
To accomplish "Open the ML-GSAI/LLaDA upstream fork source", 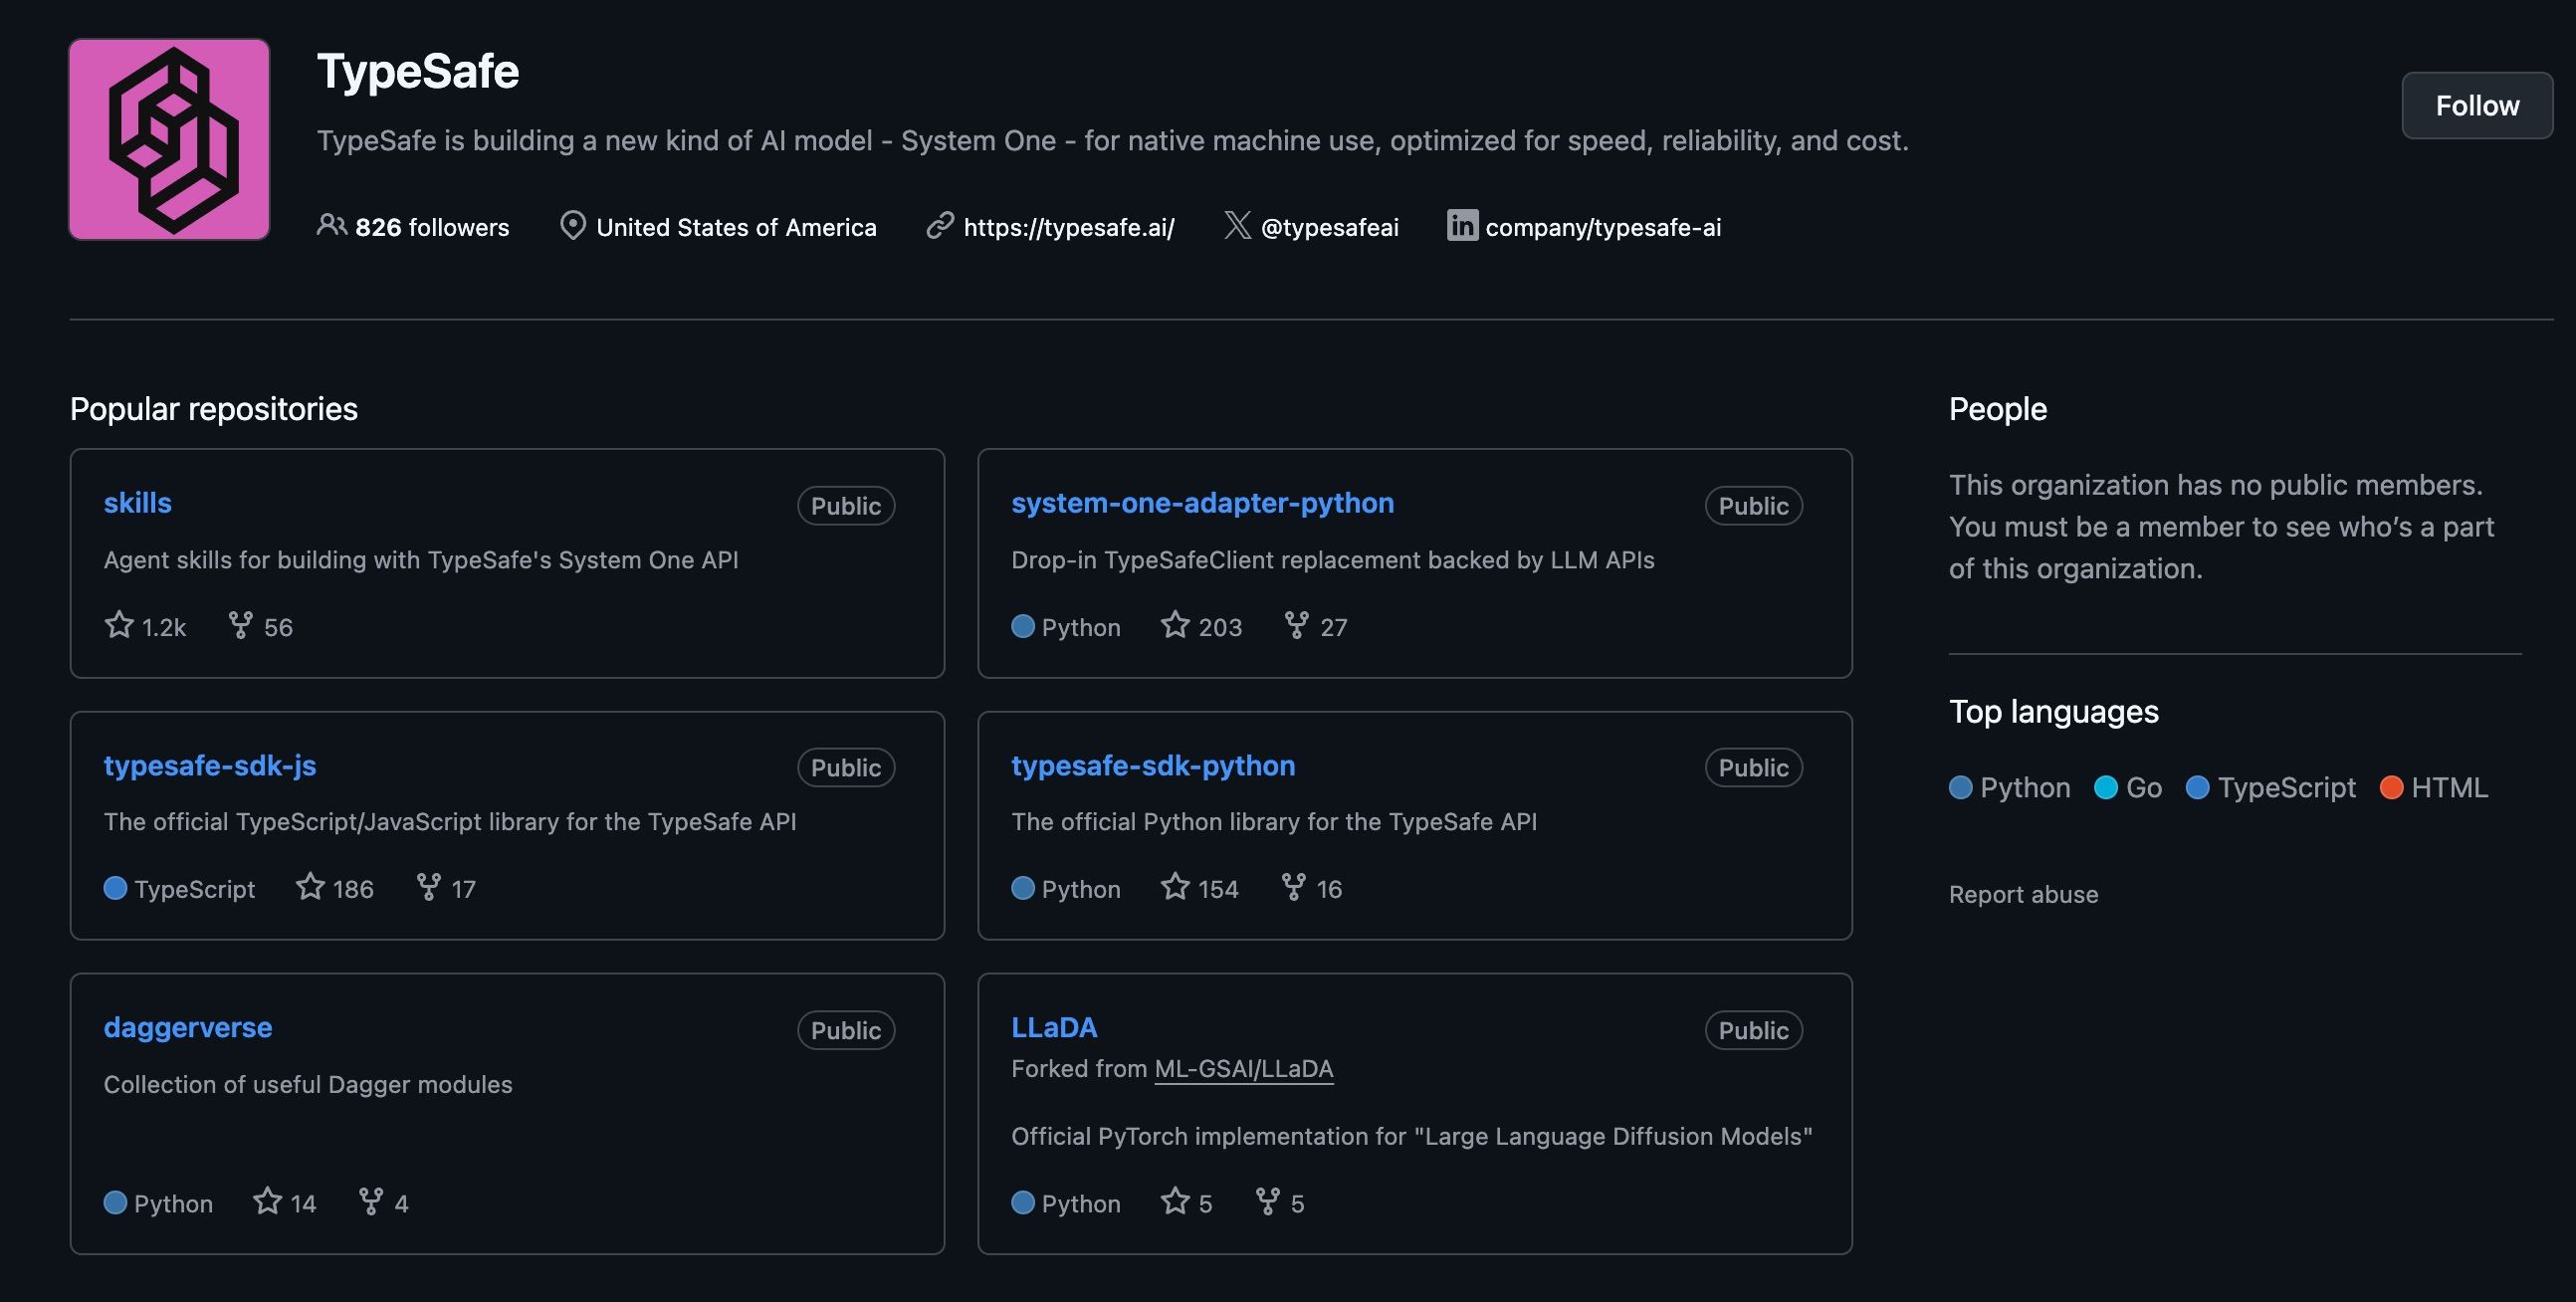I will tap(1244, 1068).
